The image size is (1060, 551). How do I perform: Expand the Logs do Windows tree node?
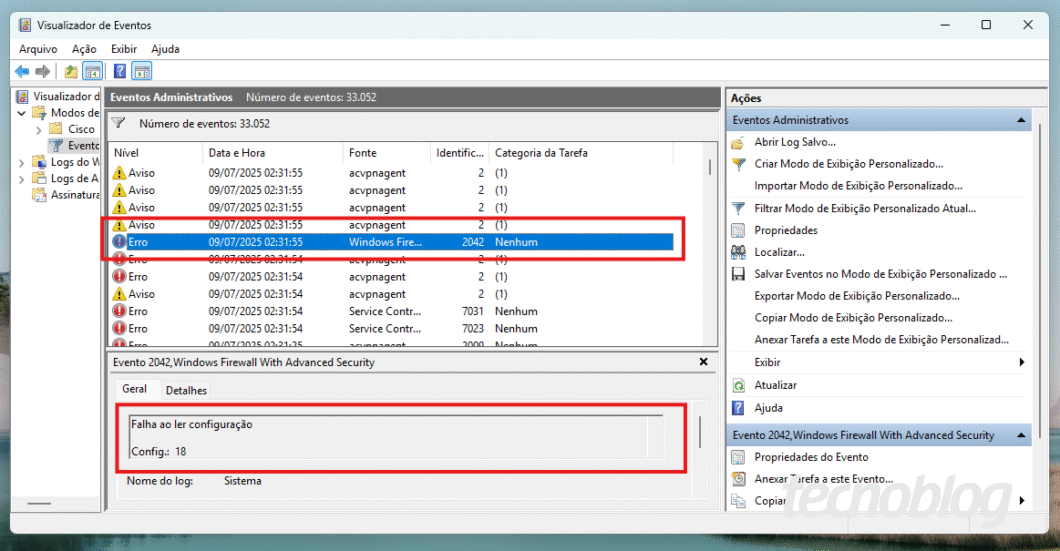coord(22,162)
